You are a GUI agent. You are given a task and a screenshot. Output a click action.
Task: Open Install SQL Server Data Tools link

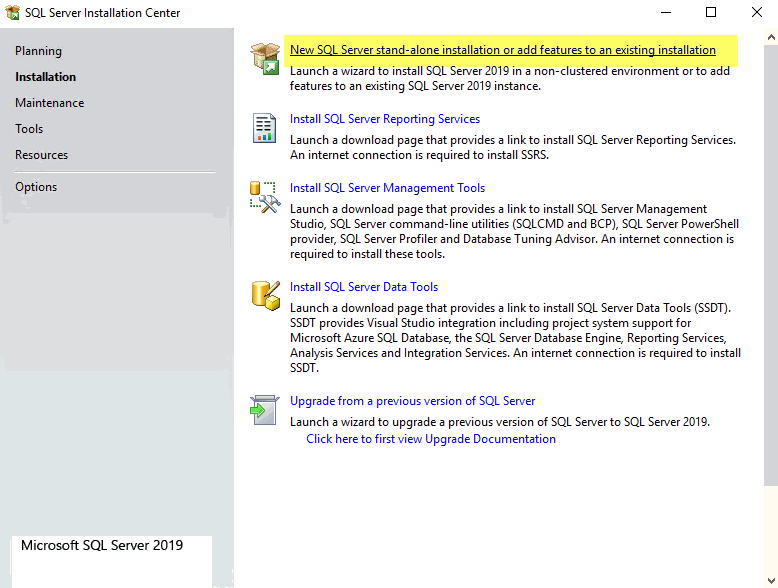(x=363, y=287)
